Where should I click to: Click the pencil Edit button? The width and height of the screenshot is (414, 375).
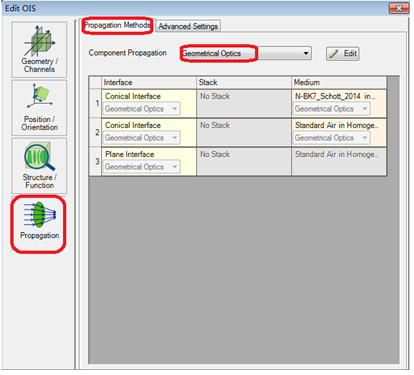click(342, 54)
